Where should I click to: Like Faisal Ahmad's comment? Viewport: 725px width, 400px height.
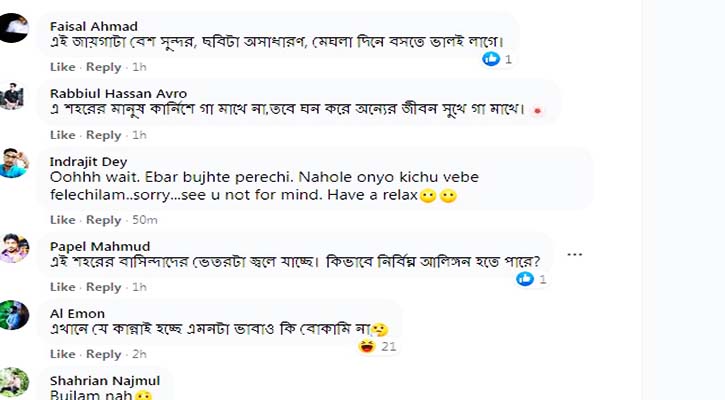[x=62, y=67]
